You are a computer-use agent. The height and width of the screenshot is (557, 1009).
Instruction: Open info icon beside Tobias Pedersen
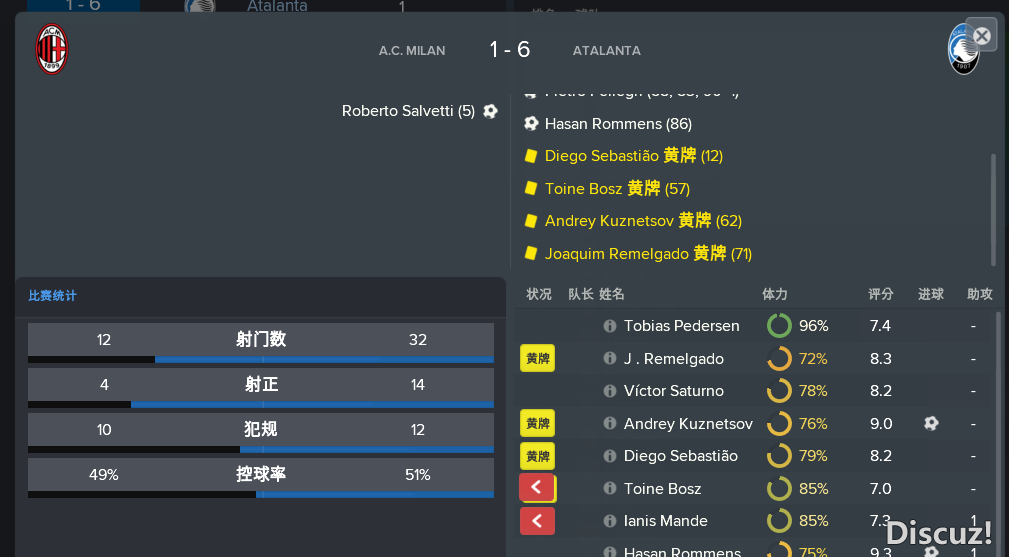click(609, 326)
